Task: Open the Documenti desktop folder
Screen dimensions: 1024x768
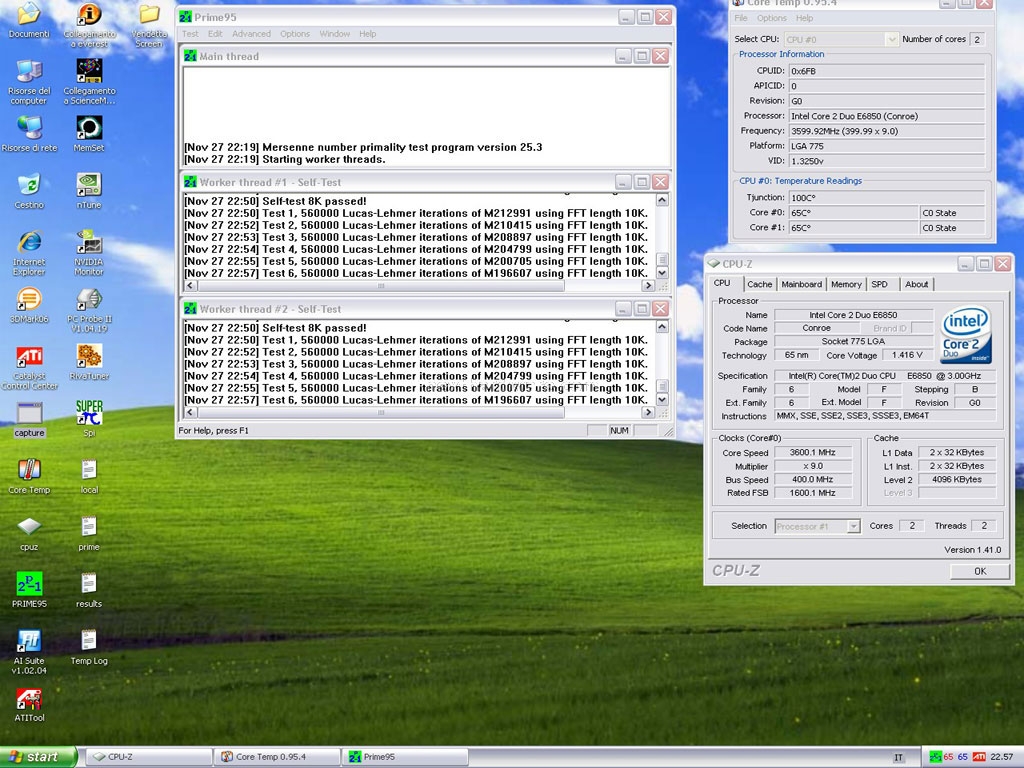Action: pos(29,20)
